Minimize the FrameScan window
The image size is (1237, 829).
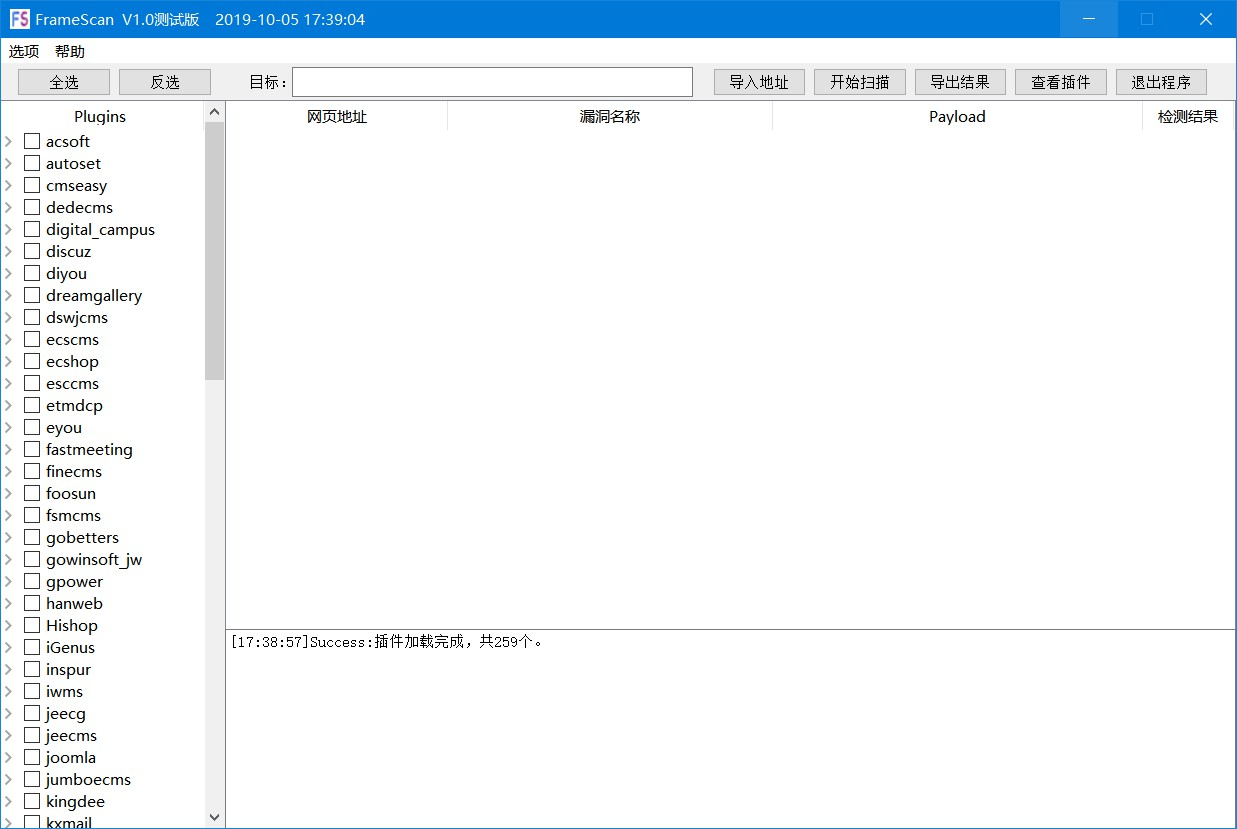coord(1089,19)
